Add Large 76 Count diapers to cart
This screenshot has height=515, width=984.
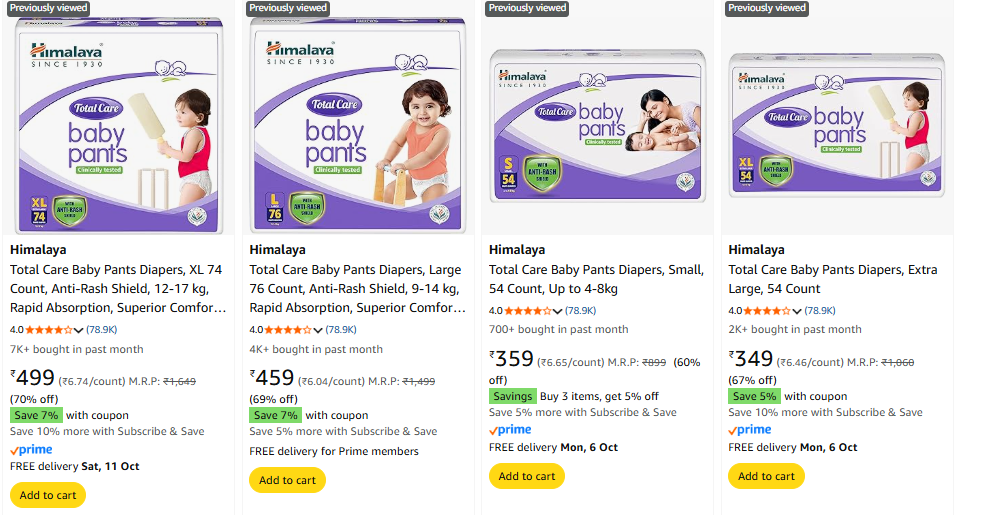pos(287,480)
